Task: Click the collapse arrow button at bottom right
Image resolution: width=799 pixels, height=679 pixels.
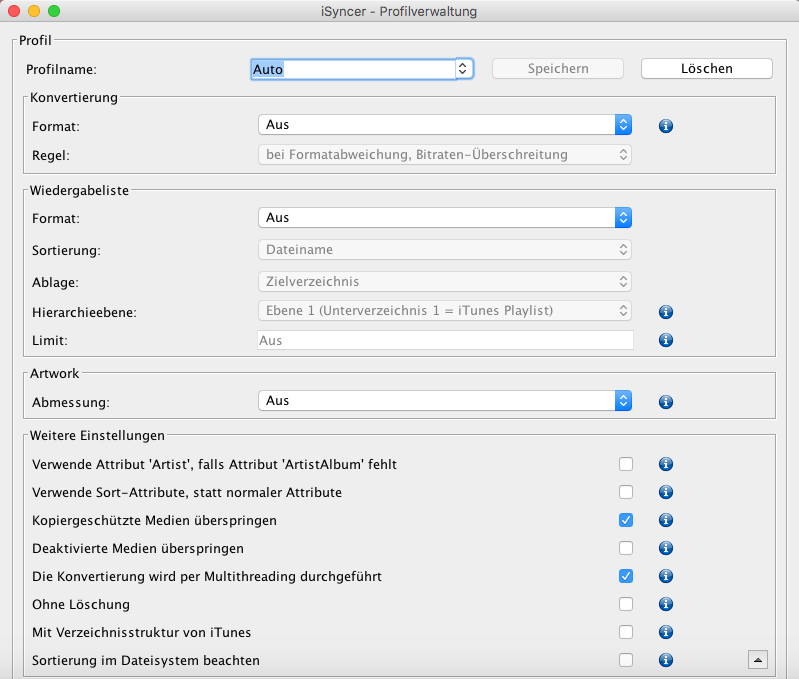Action: coord(758,660)
